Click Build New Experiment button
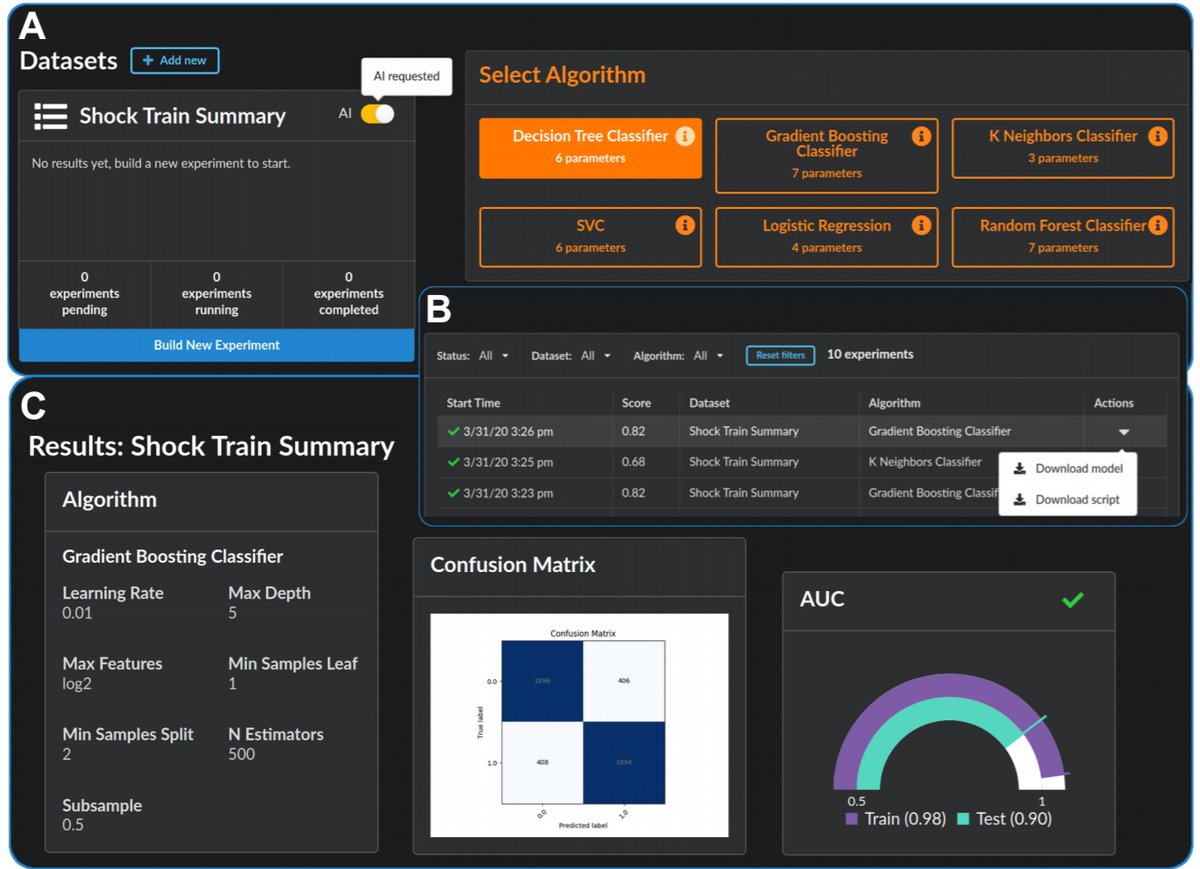 [216, 345]
